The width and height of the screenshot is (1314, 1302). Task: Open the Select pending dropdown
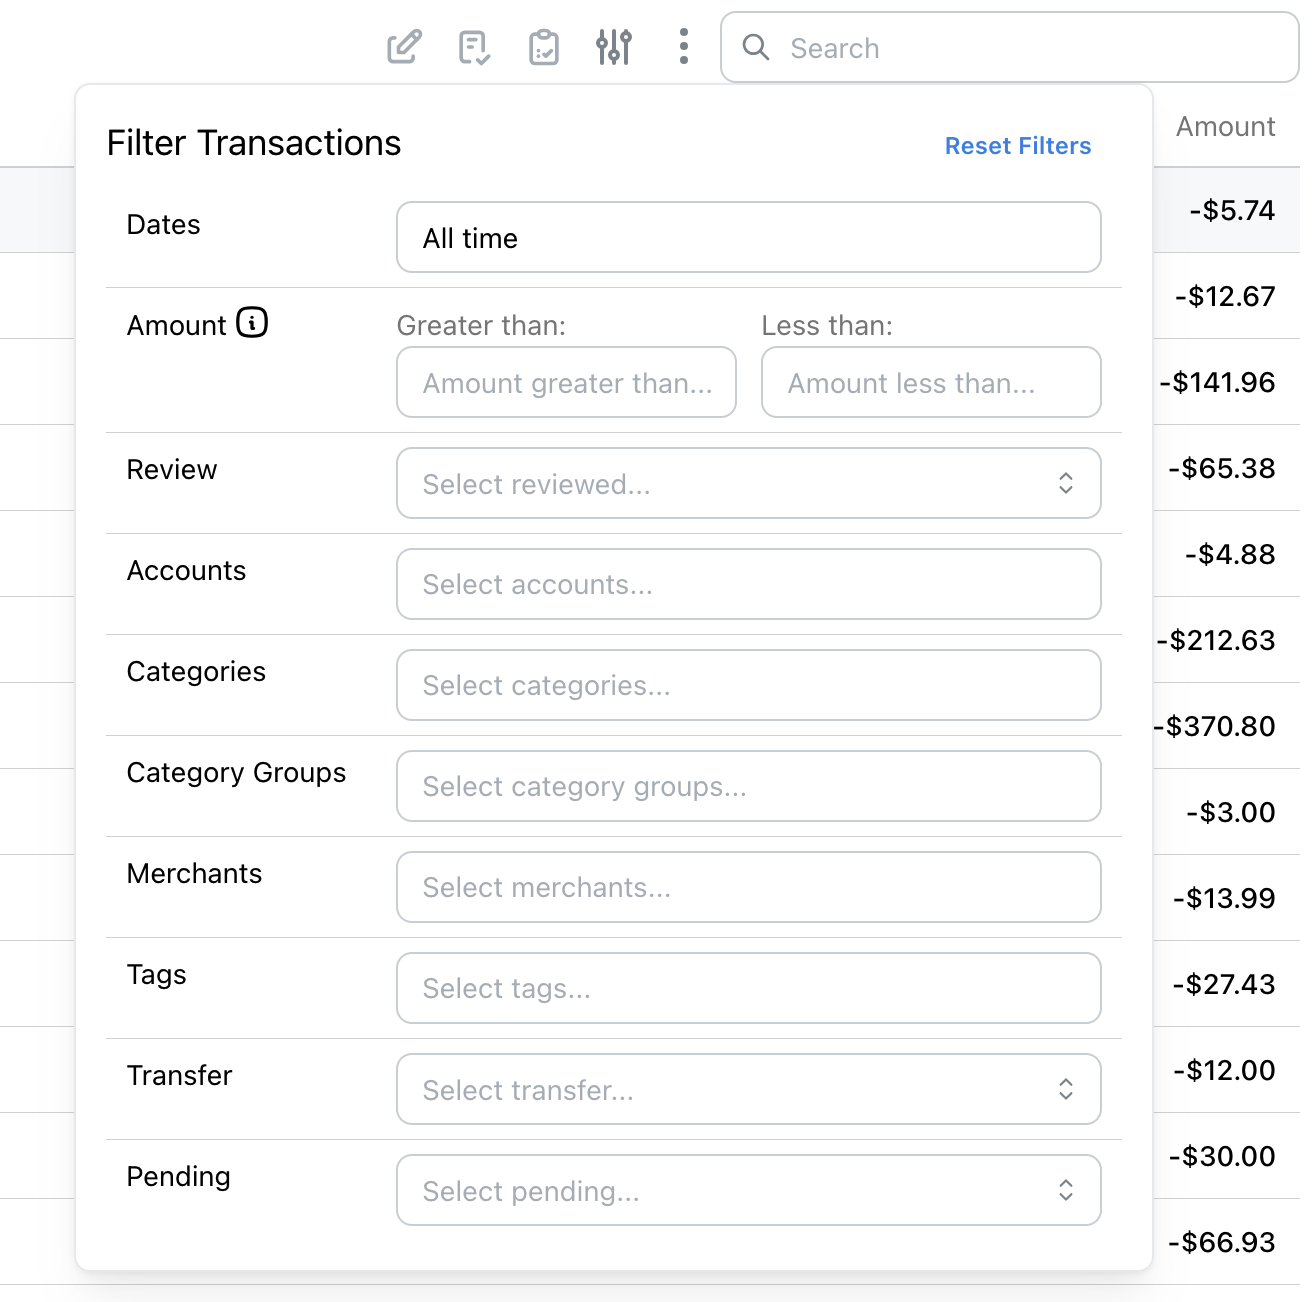coord(748,1190)
